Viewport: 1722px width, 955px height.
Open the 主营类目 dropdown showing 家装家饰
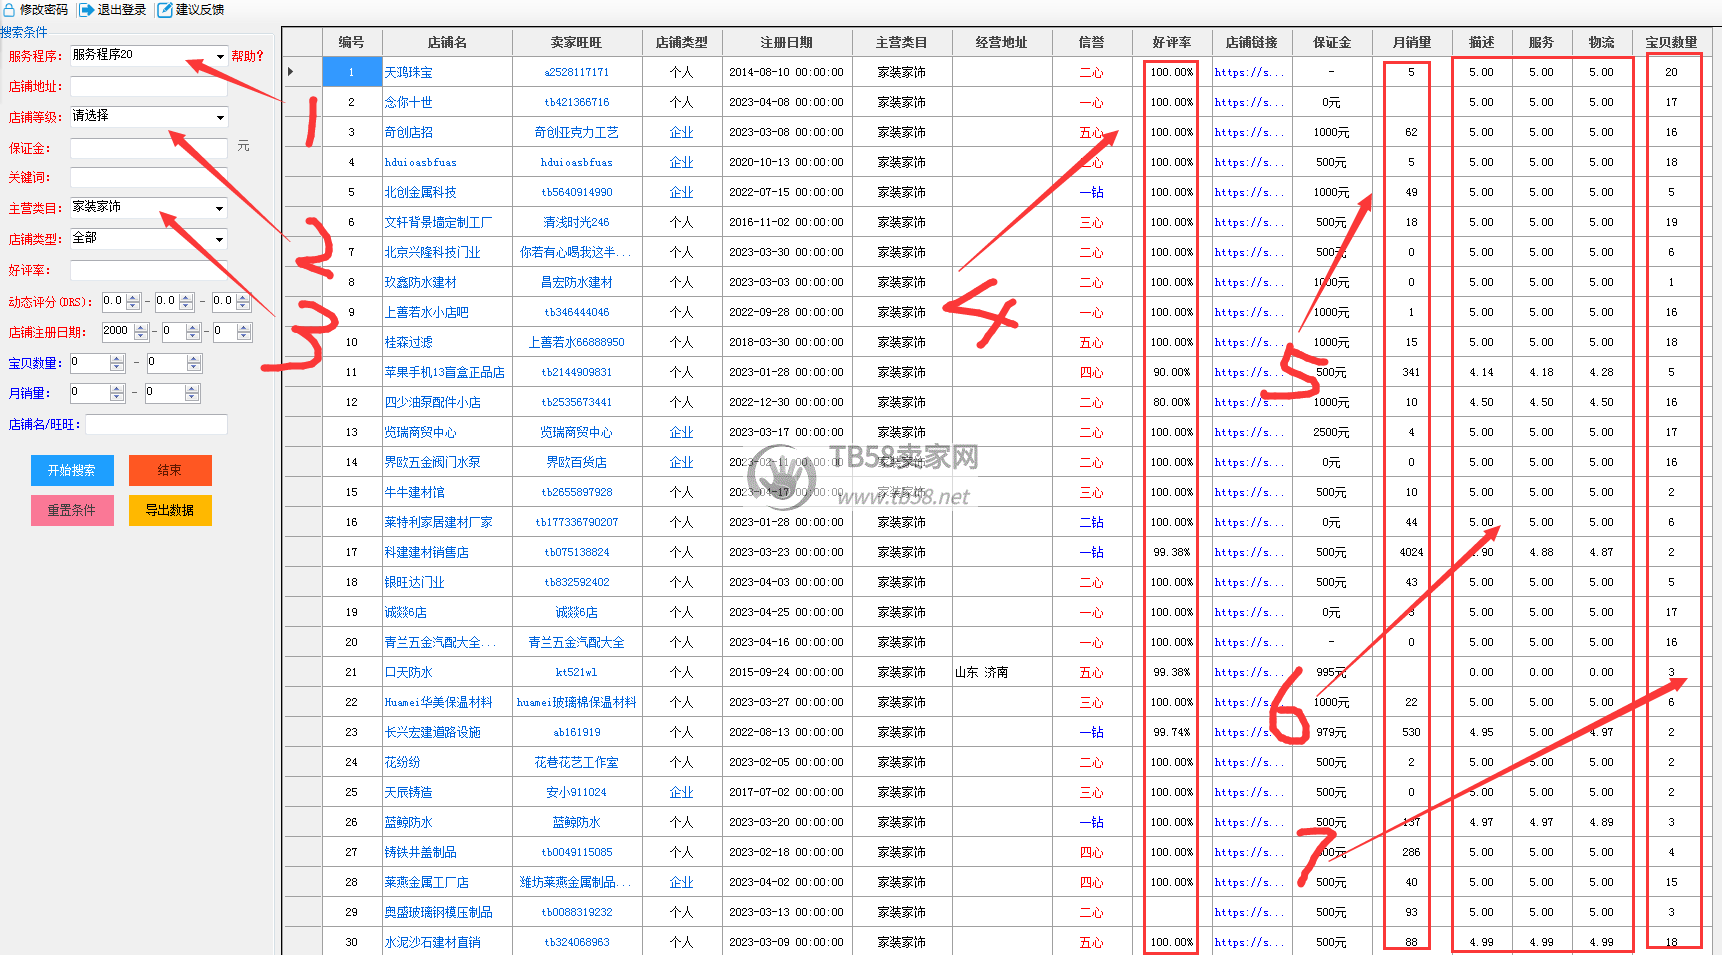pos(220,208)
